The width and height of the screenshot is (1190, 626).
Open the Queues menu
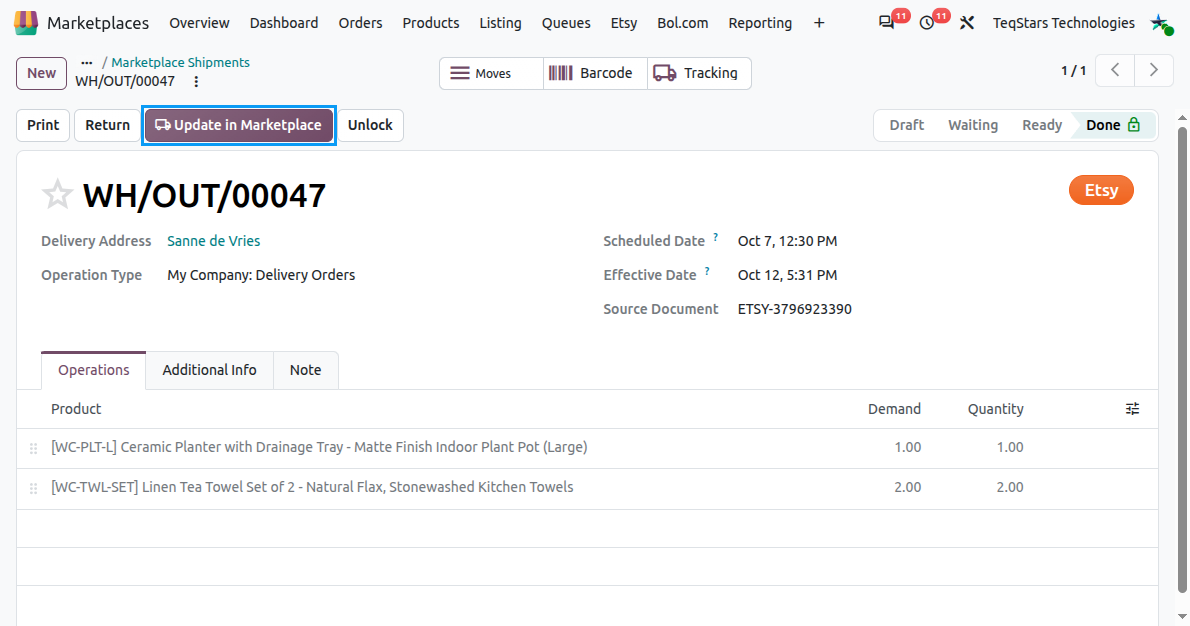point(566,23)
